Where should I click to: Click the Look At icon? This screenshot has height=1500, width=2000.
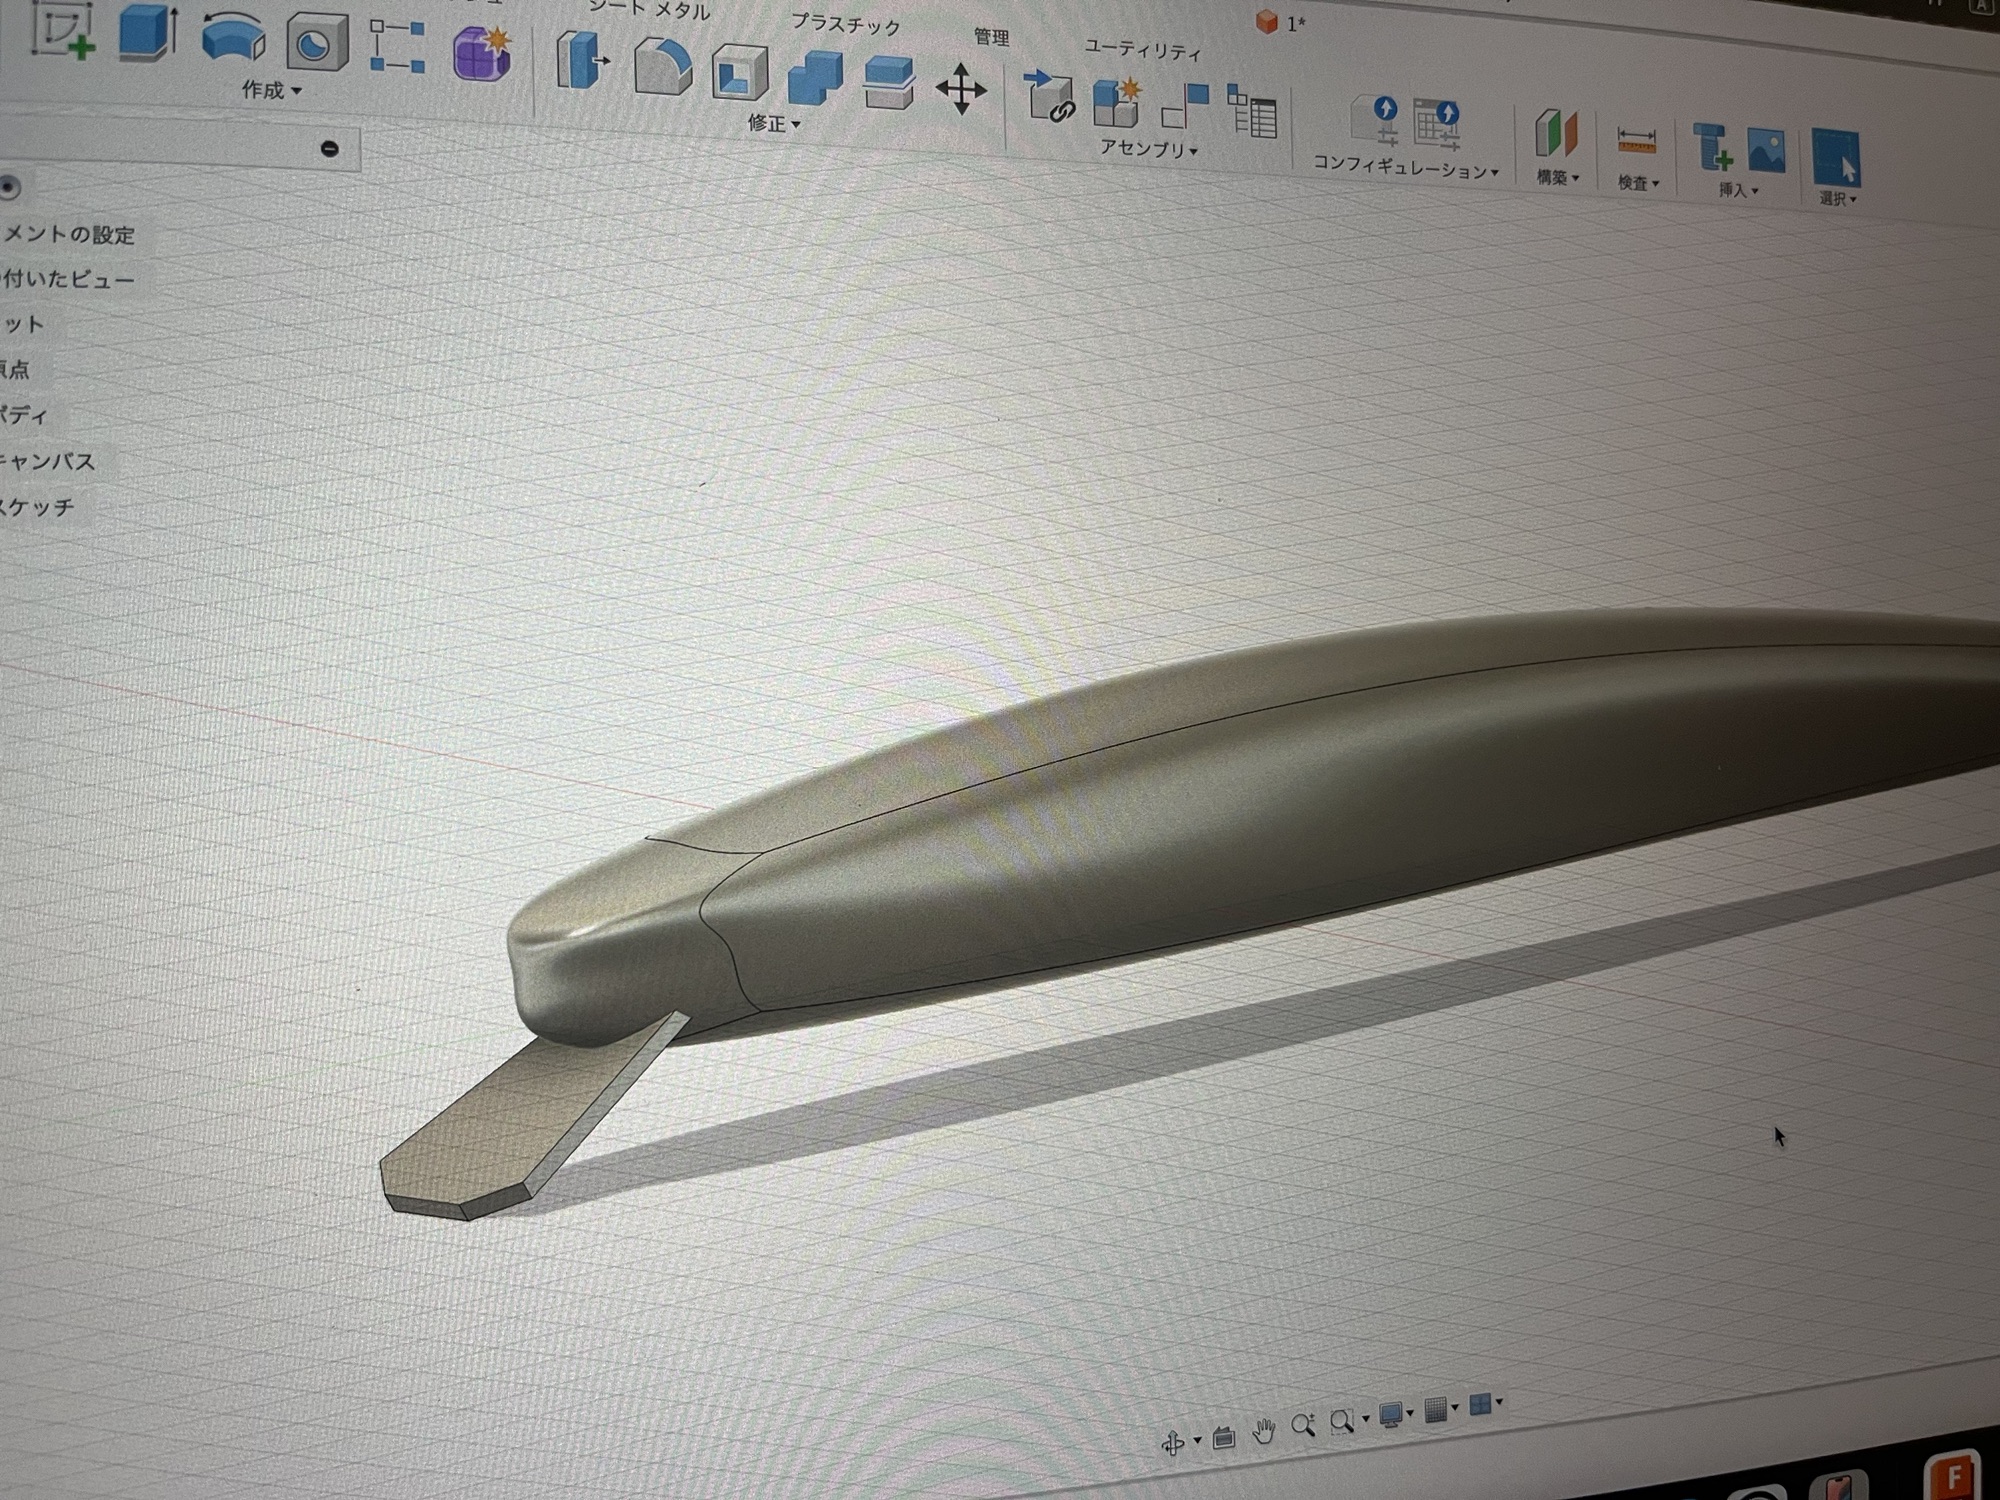pyautogui.click(x=1224, y=1438)
